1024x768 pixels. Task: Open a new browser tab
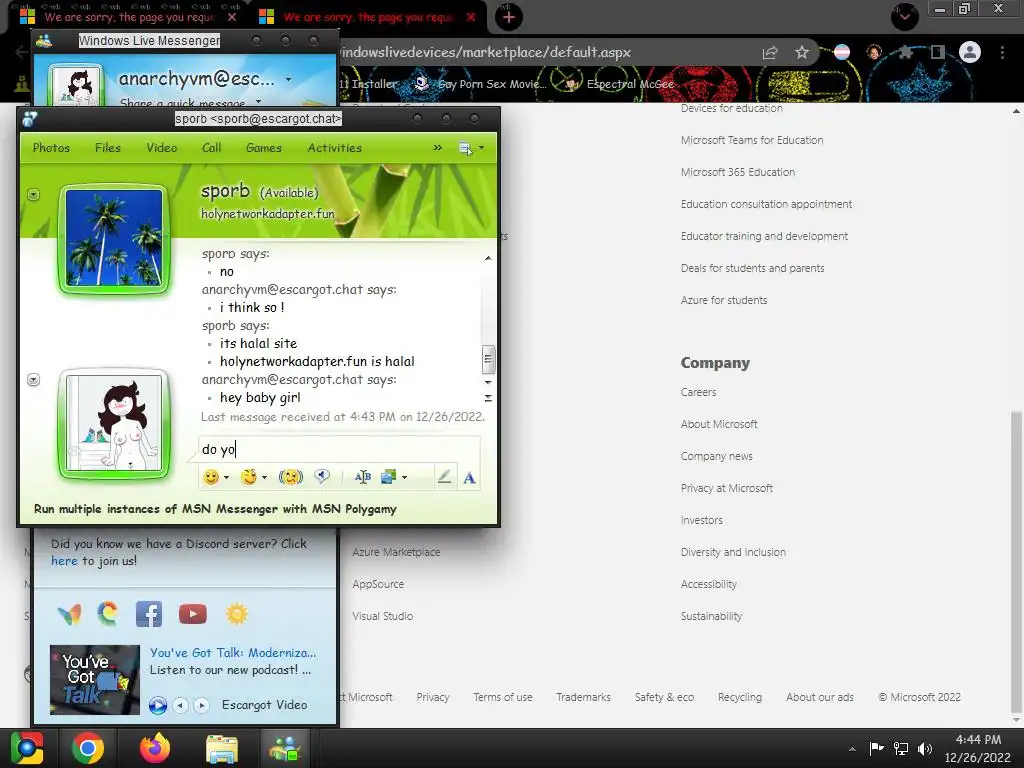point(509,17)
